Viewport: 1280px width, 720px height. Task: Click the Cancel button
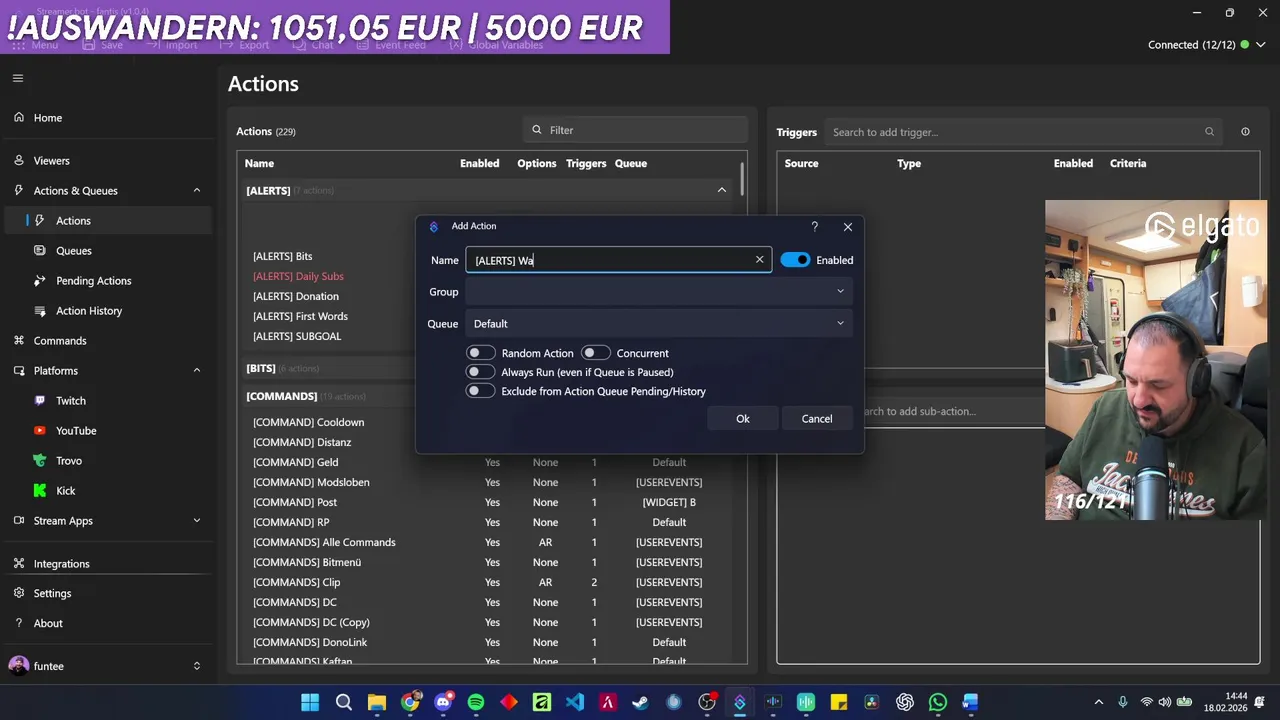click(817, 419)
